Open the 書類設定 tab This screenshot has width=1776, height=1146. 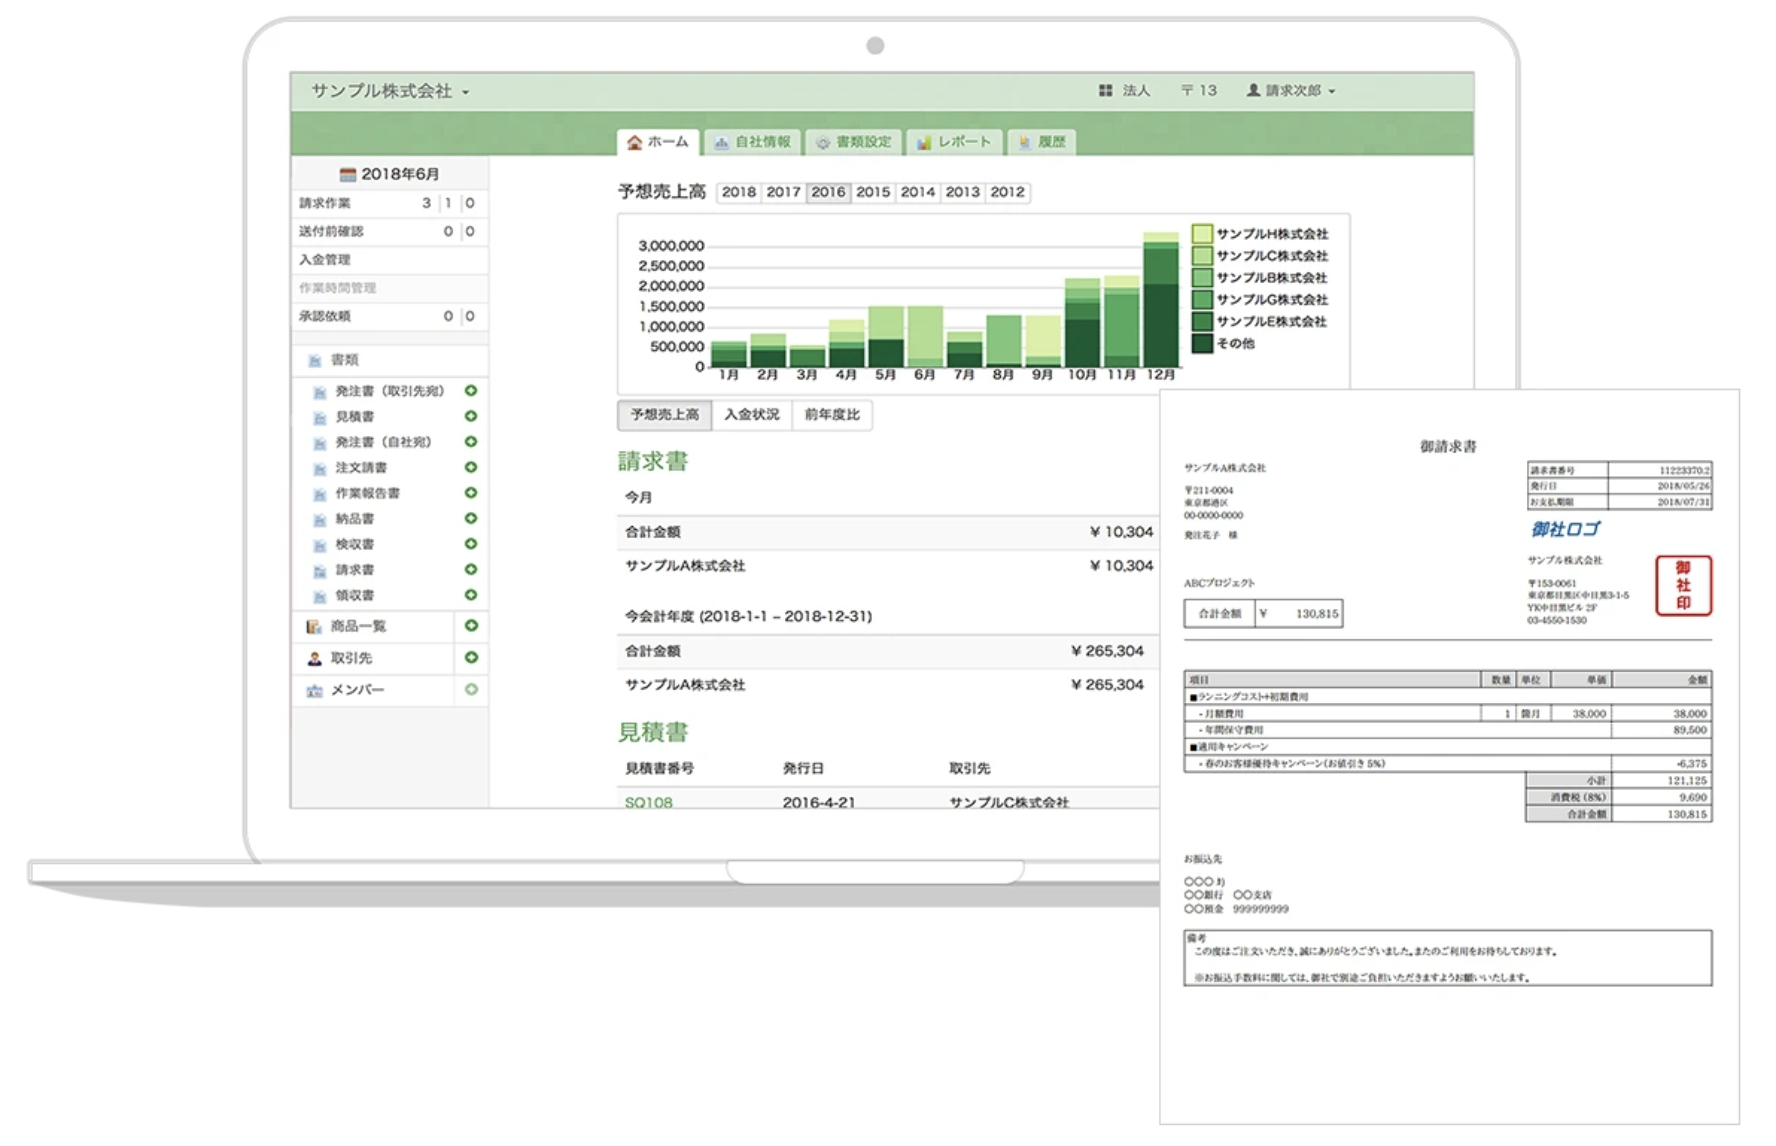[853, 142]
